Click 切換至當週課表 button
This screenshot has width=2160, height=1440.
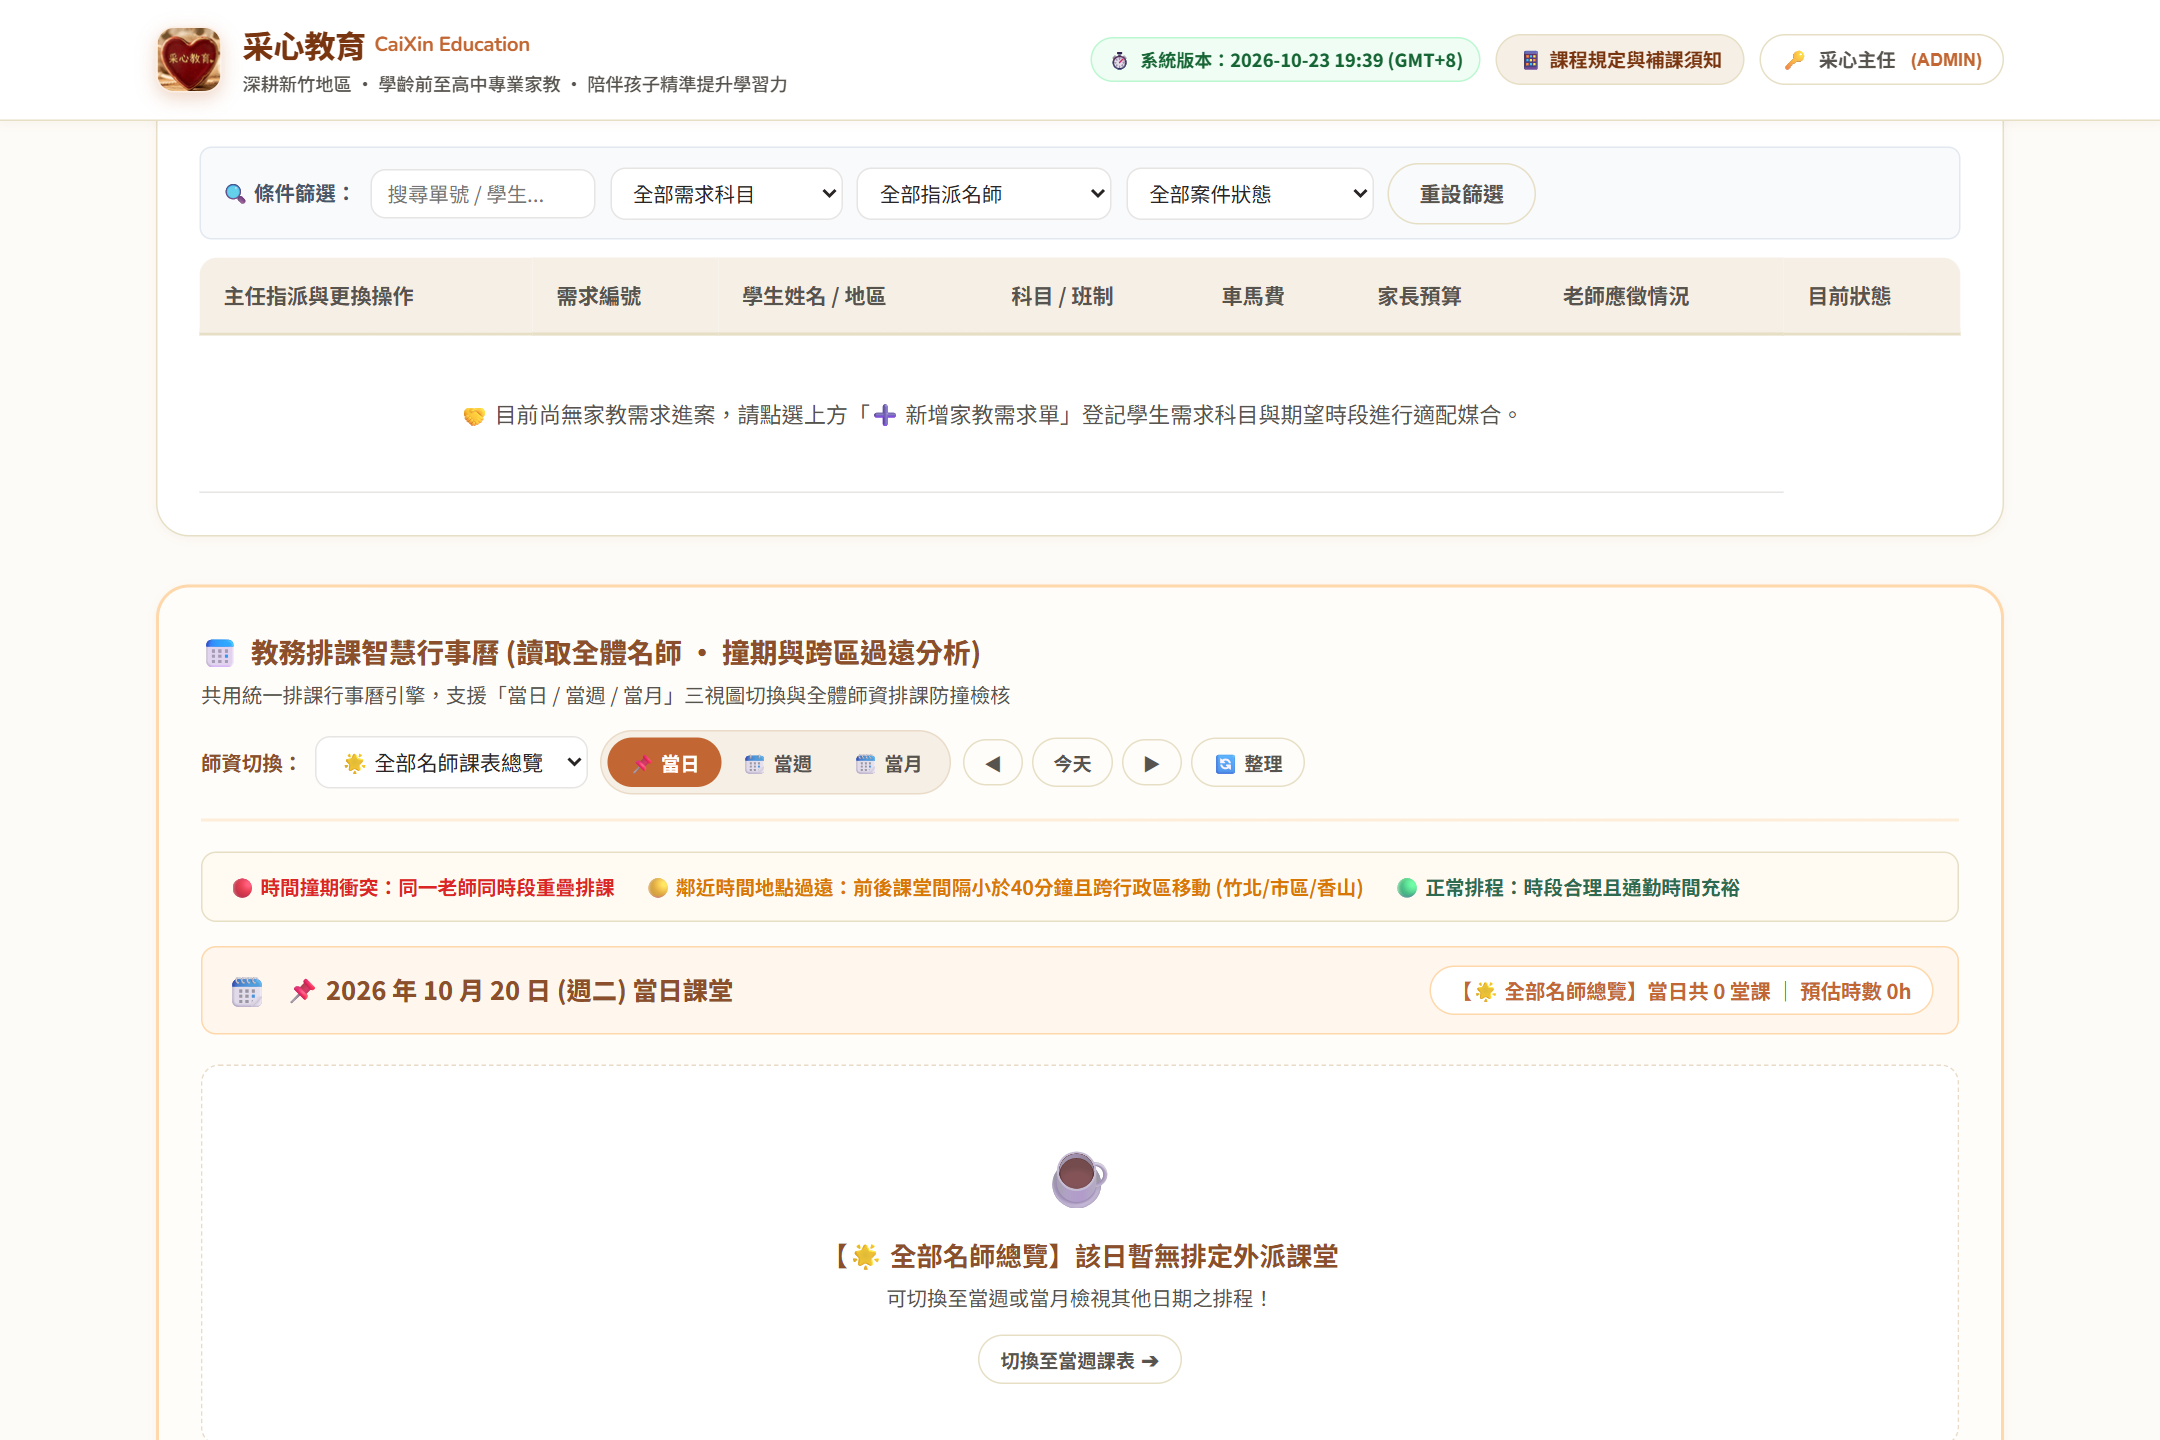click(1079, 1360)
